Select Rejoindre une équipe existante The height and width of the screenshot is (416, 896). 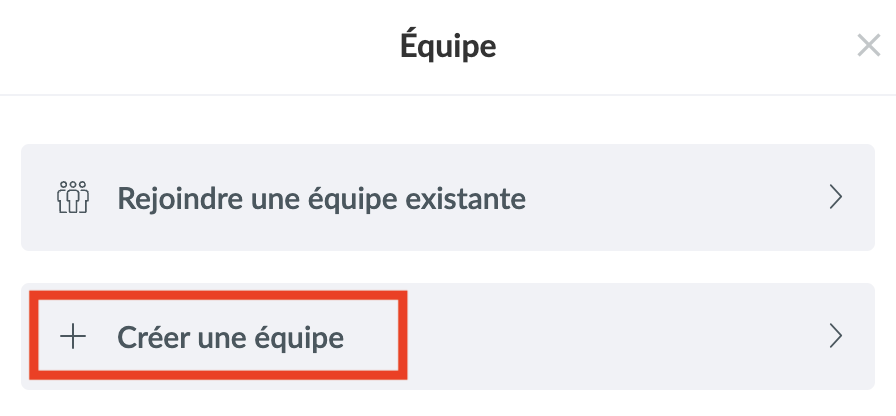click(321, 197)
